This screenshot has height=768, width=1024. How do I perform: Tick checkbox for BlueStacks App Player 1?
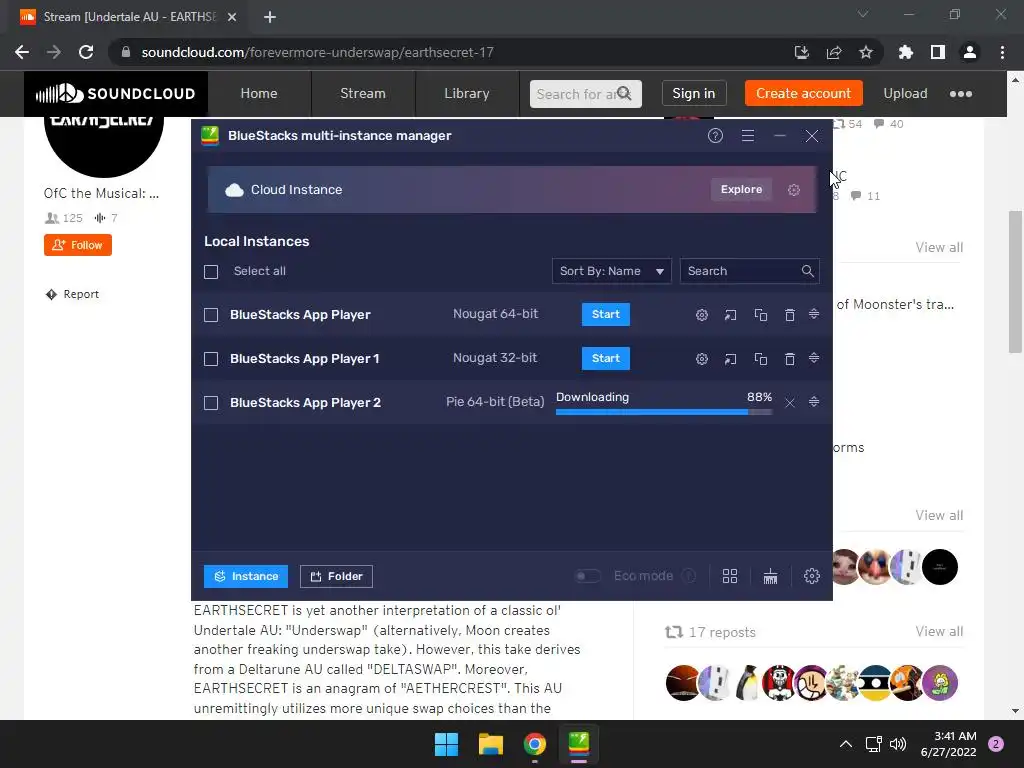211,359
